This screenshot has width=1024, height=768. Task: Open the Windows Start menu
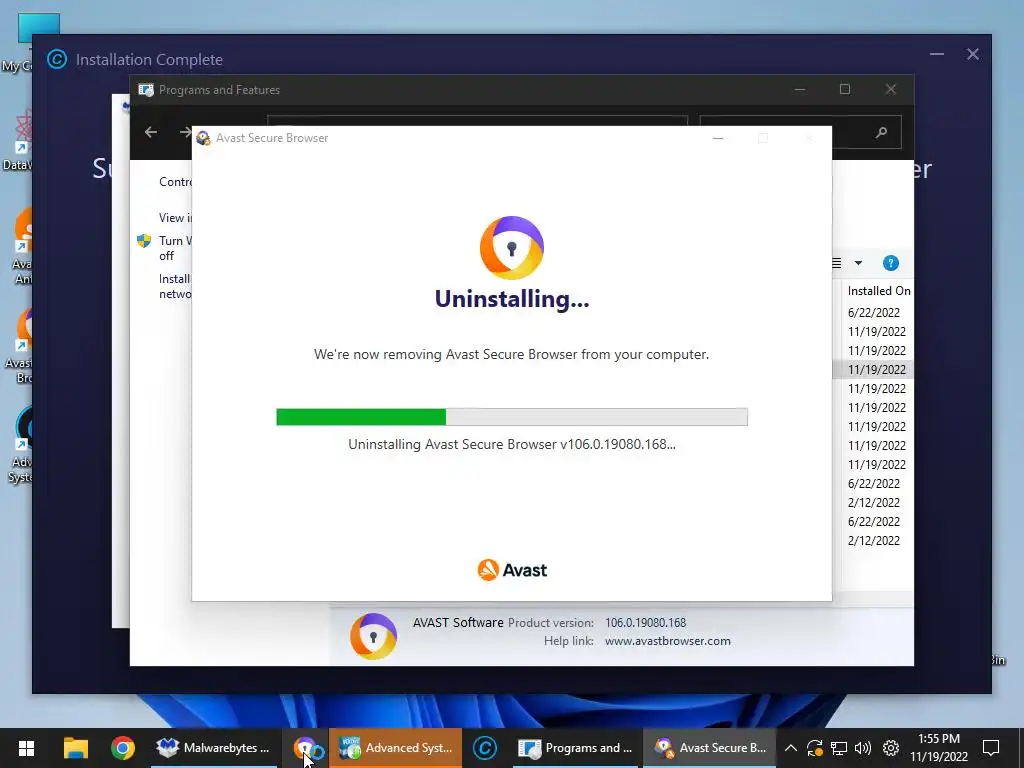click(26, 748)
